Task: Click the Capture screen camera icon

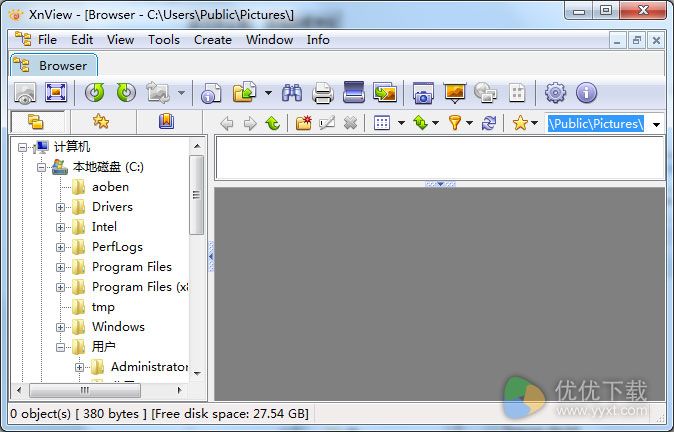Action: (423, 93)
